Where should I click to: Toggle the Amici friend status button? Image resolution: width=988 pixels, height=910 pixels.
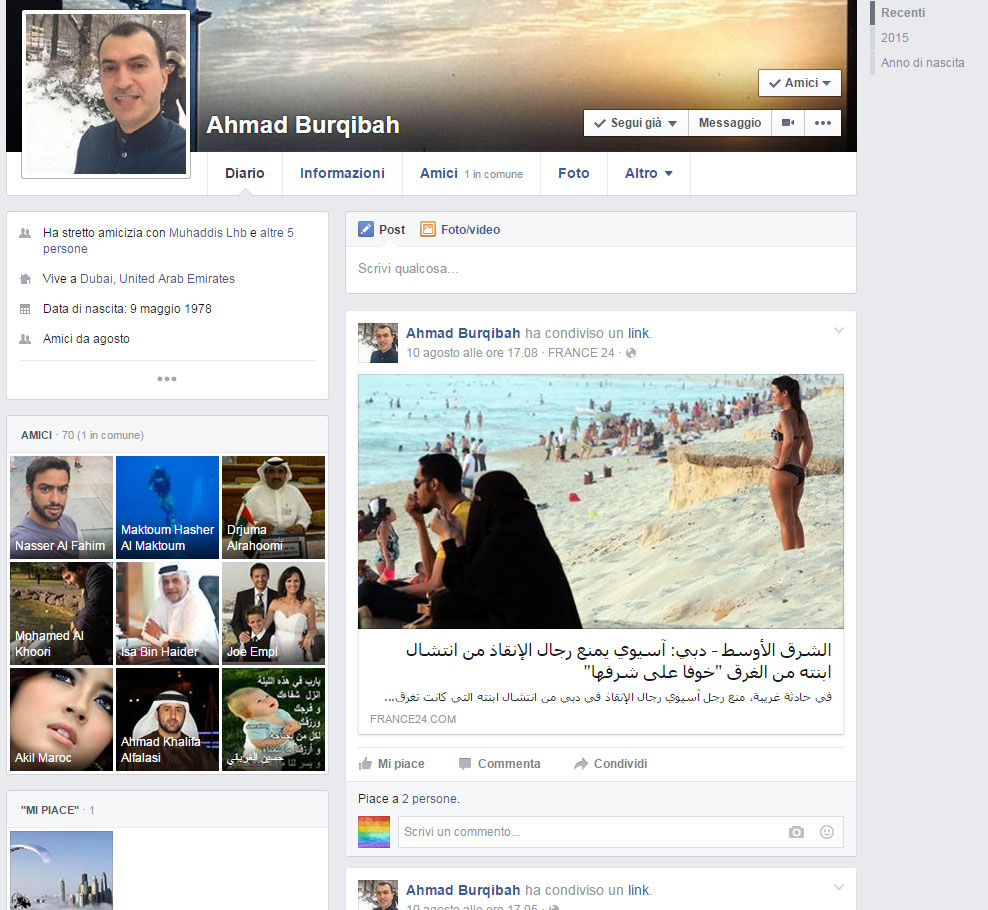click(799, 83)
